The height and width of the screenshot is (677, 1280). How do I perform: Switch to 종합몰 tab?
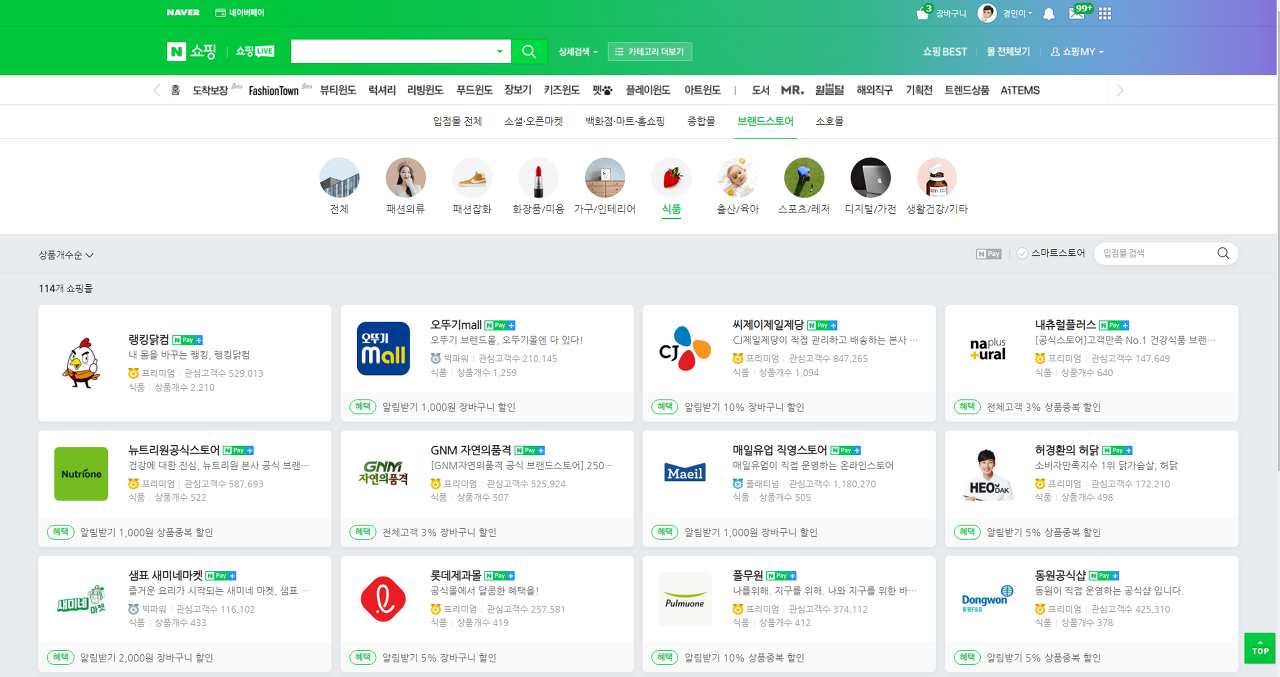pos(701,121)
